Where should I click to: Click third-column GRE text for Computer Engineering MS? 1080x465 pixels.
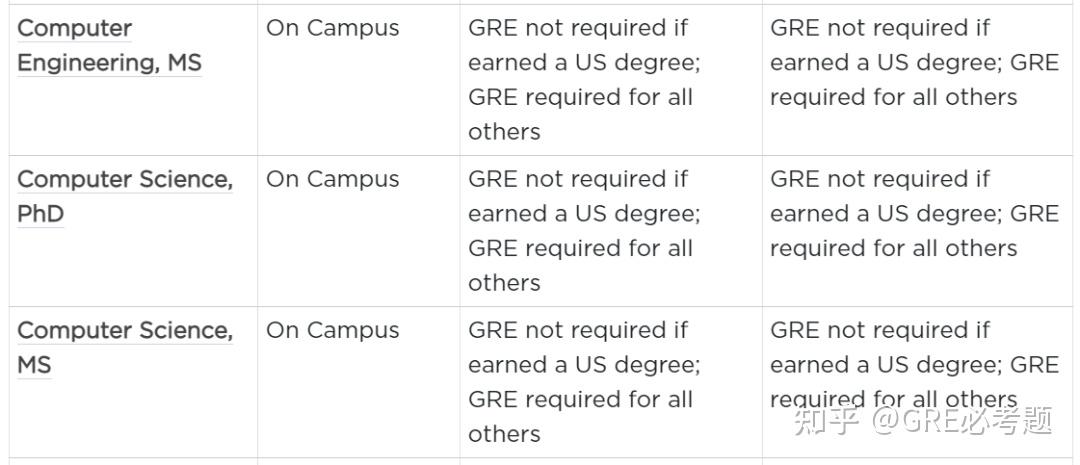coord(583,80)
